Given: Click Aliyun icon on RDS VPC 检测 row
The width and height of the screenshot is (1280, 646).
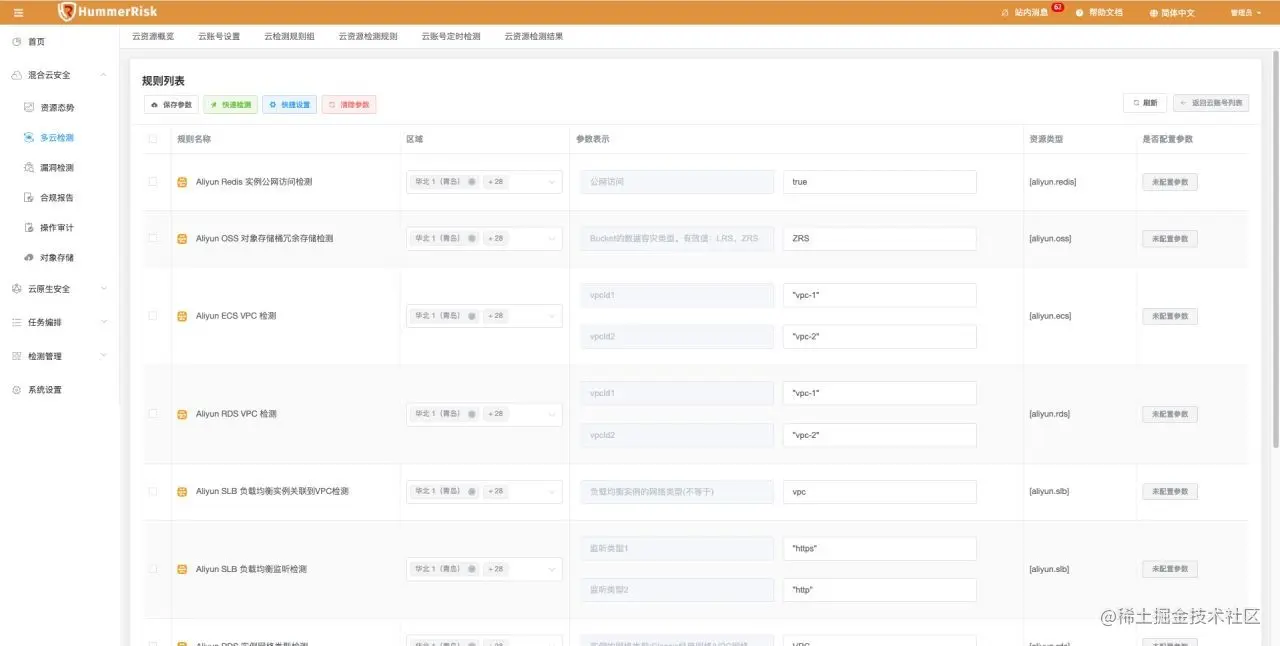Looking at the screenshot, I should tap(182, 414).
